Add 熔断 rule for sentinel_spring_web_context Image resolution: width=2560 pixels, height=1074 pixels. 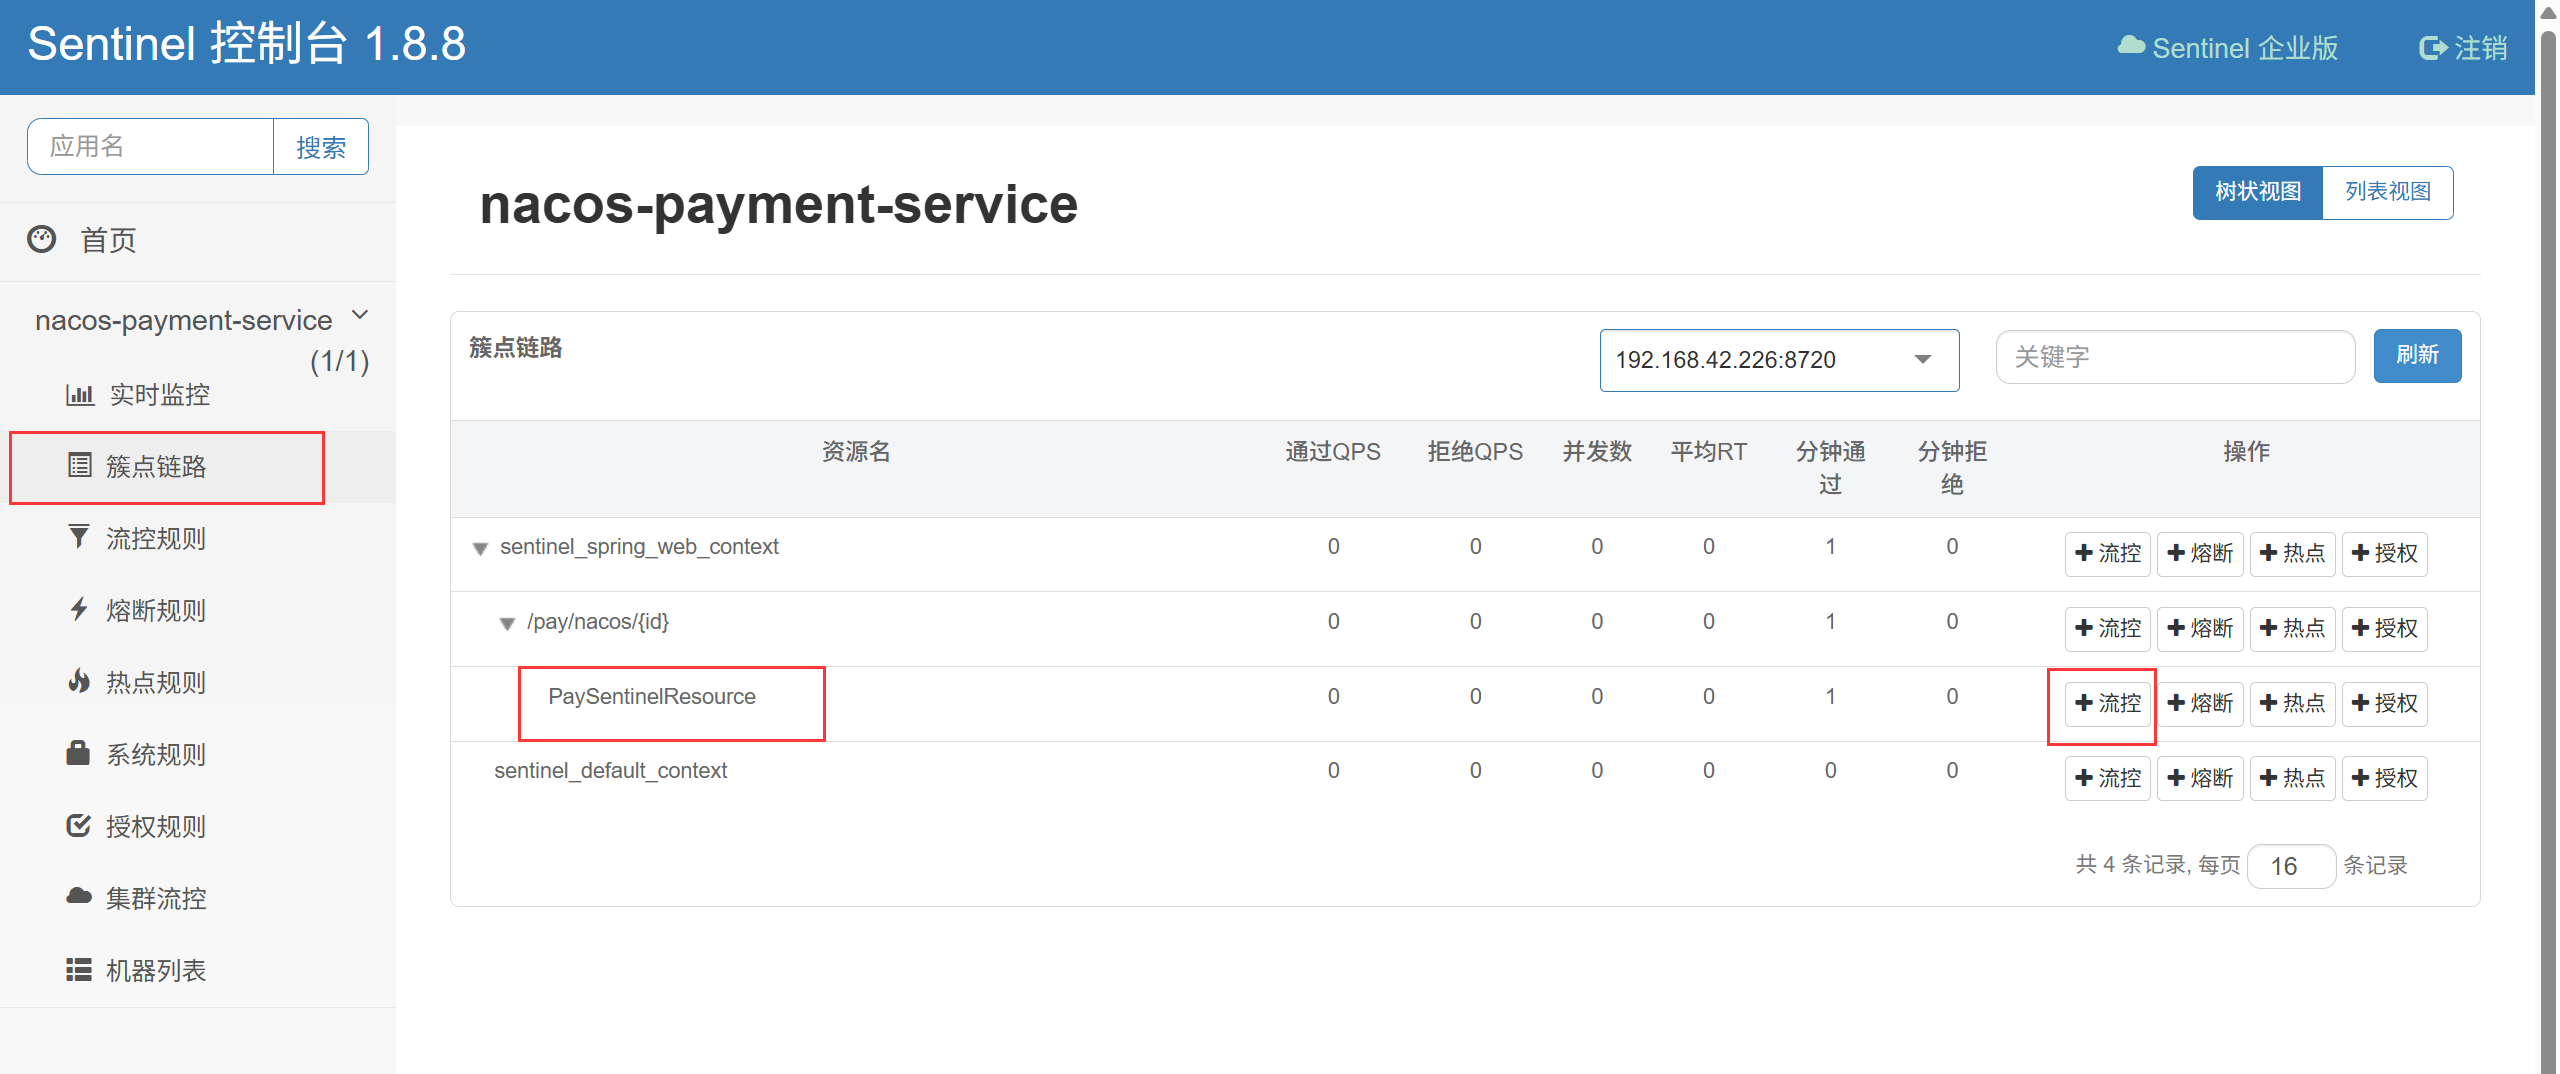point(2200,553)
